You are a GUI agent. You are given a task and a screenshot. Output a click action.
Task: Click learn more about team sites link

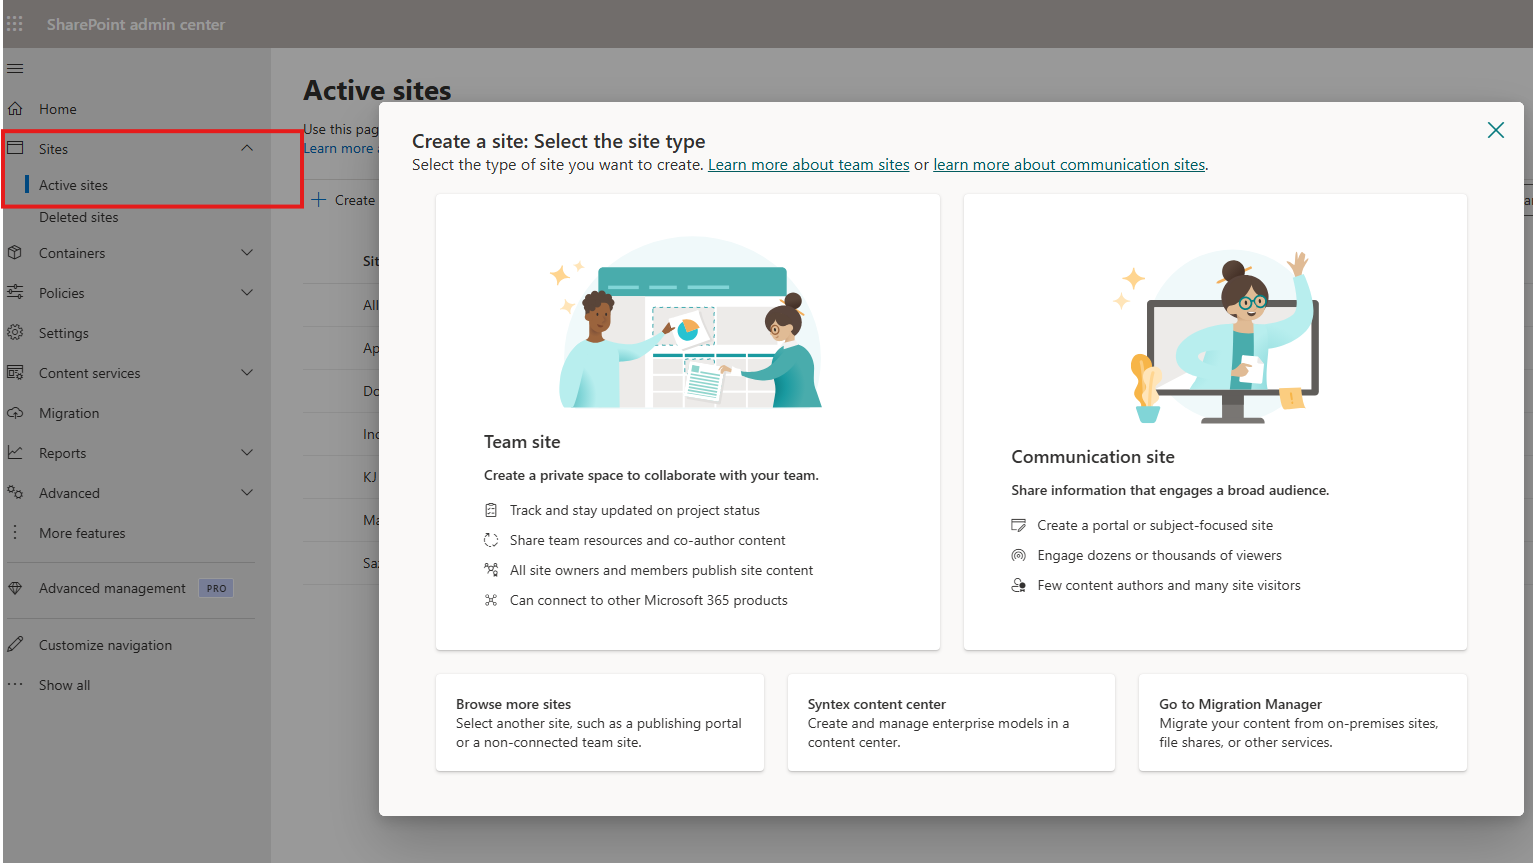[x=808, y=164]
